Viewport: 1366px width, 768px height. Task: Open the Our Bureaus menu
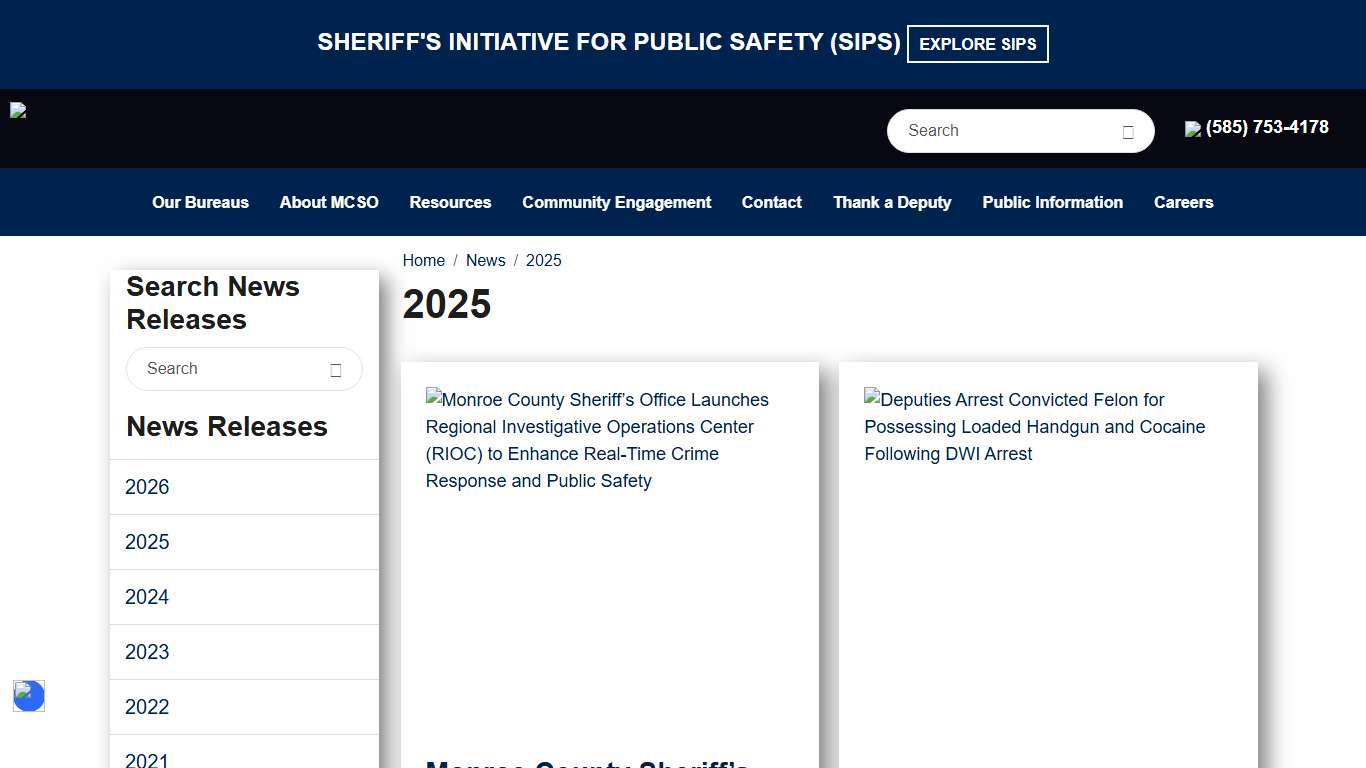coord(200,202)
